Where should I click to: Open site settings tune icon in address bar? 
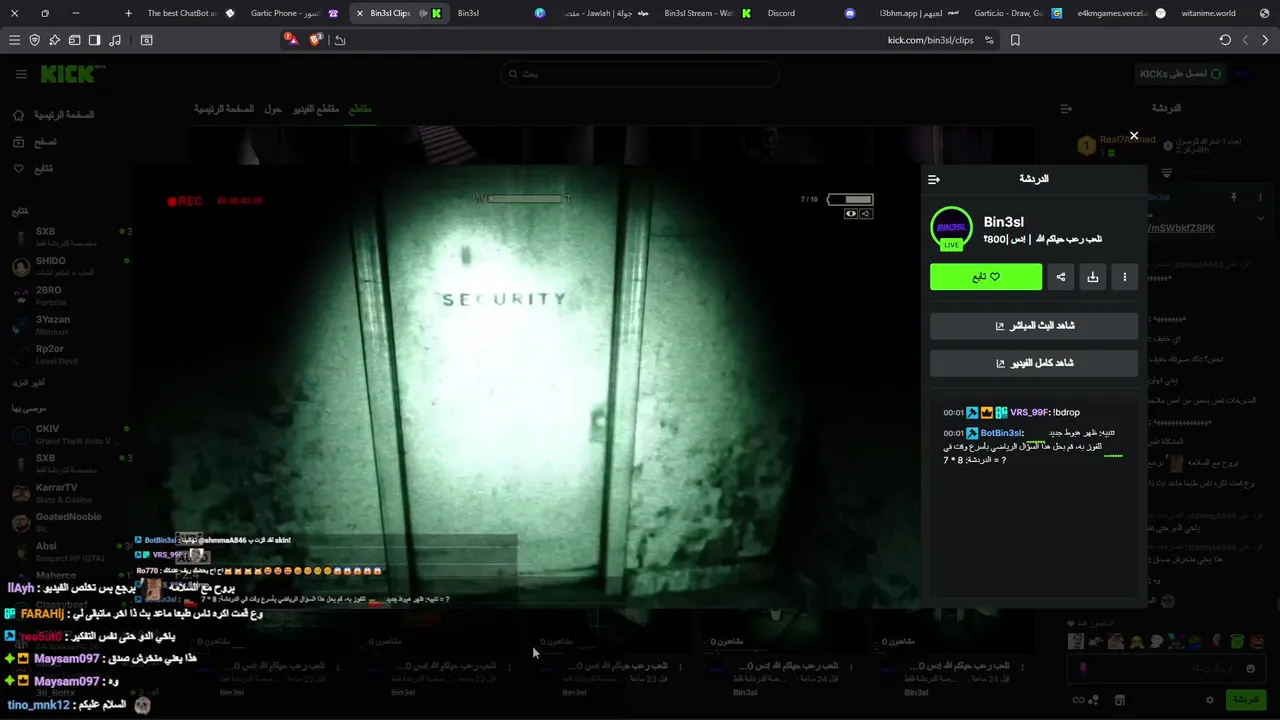point(989,40)
